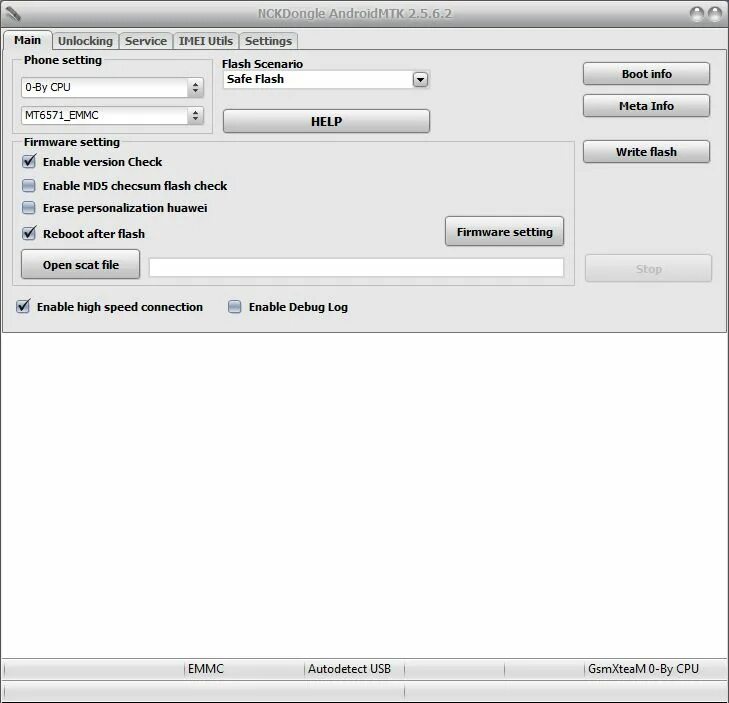This screenshot has height=703, width=729.
Task: Tick Erase personalization huawei checkbox
Action: pos(29,207)
